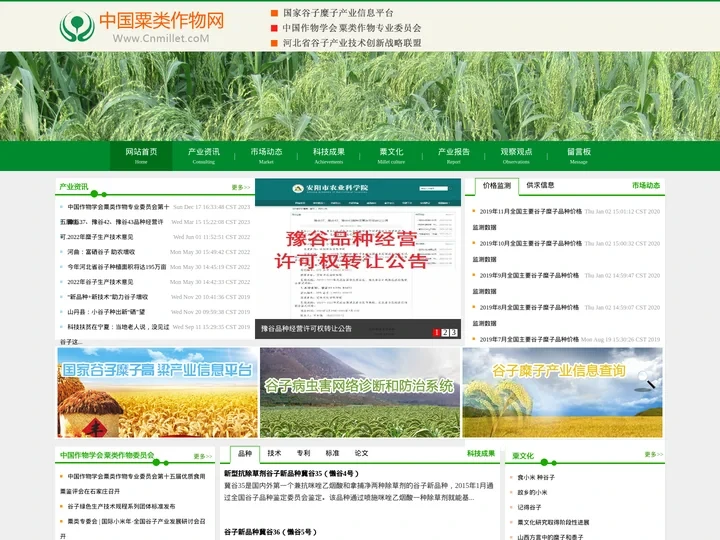
Task: Open the 网站首页 Home menu item
Action: pos(141,156)
